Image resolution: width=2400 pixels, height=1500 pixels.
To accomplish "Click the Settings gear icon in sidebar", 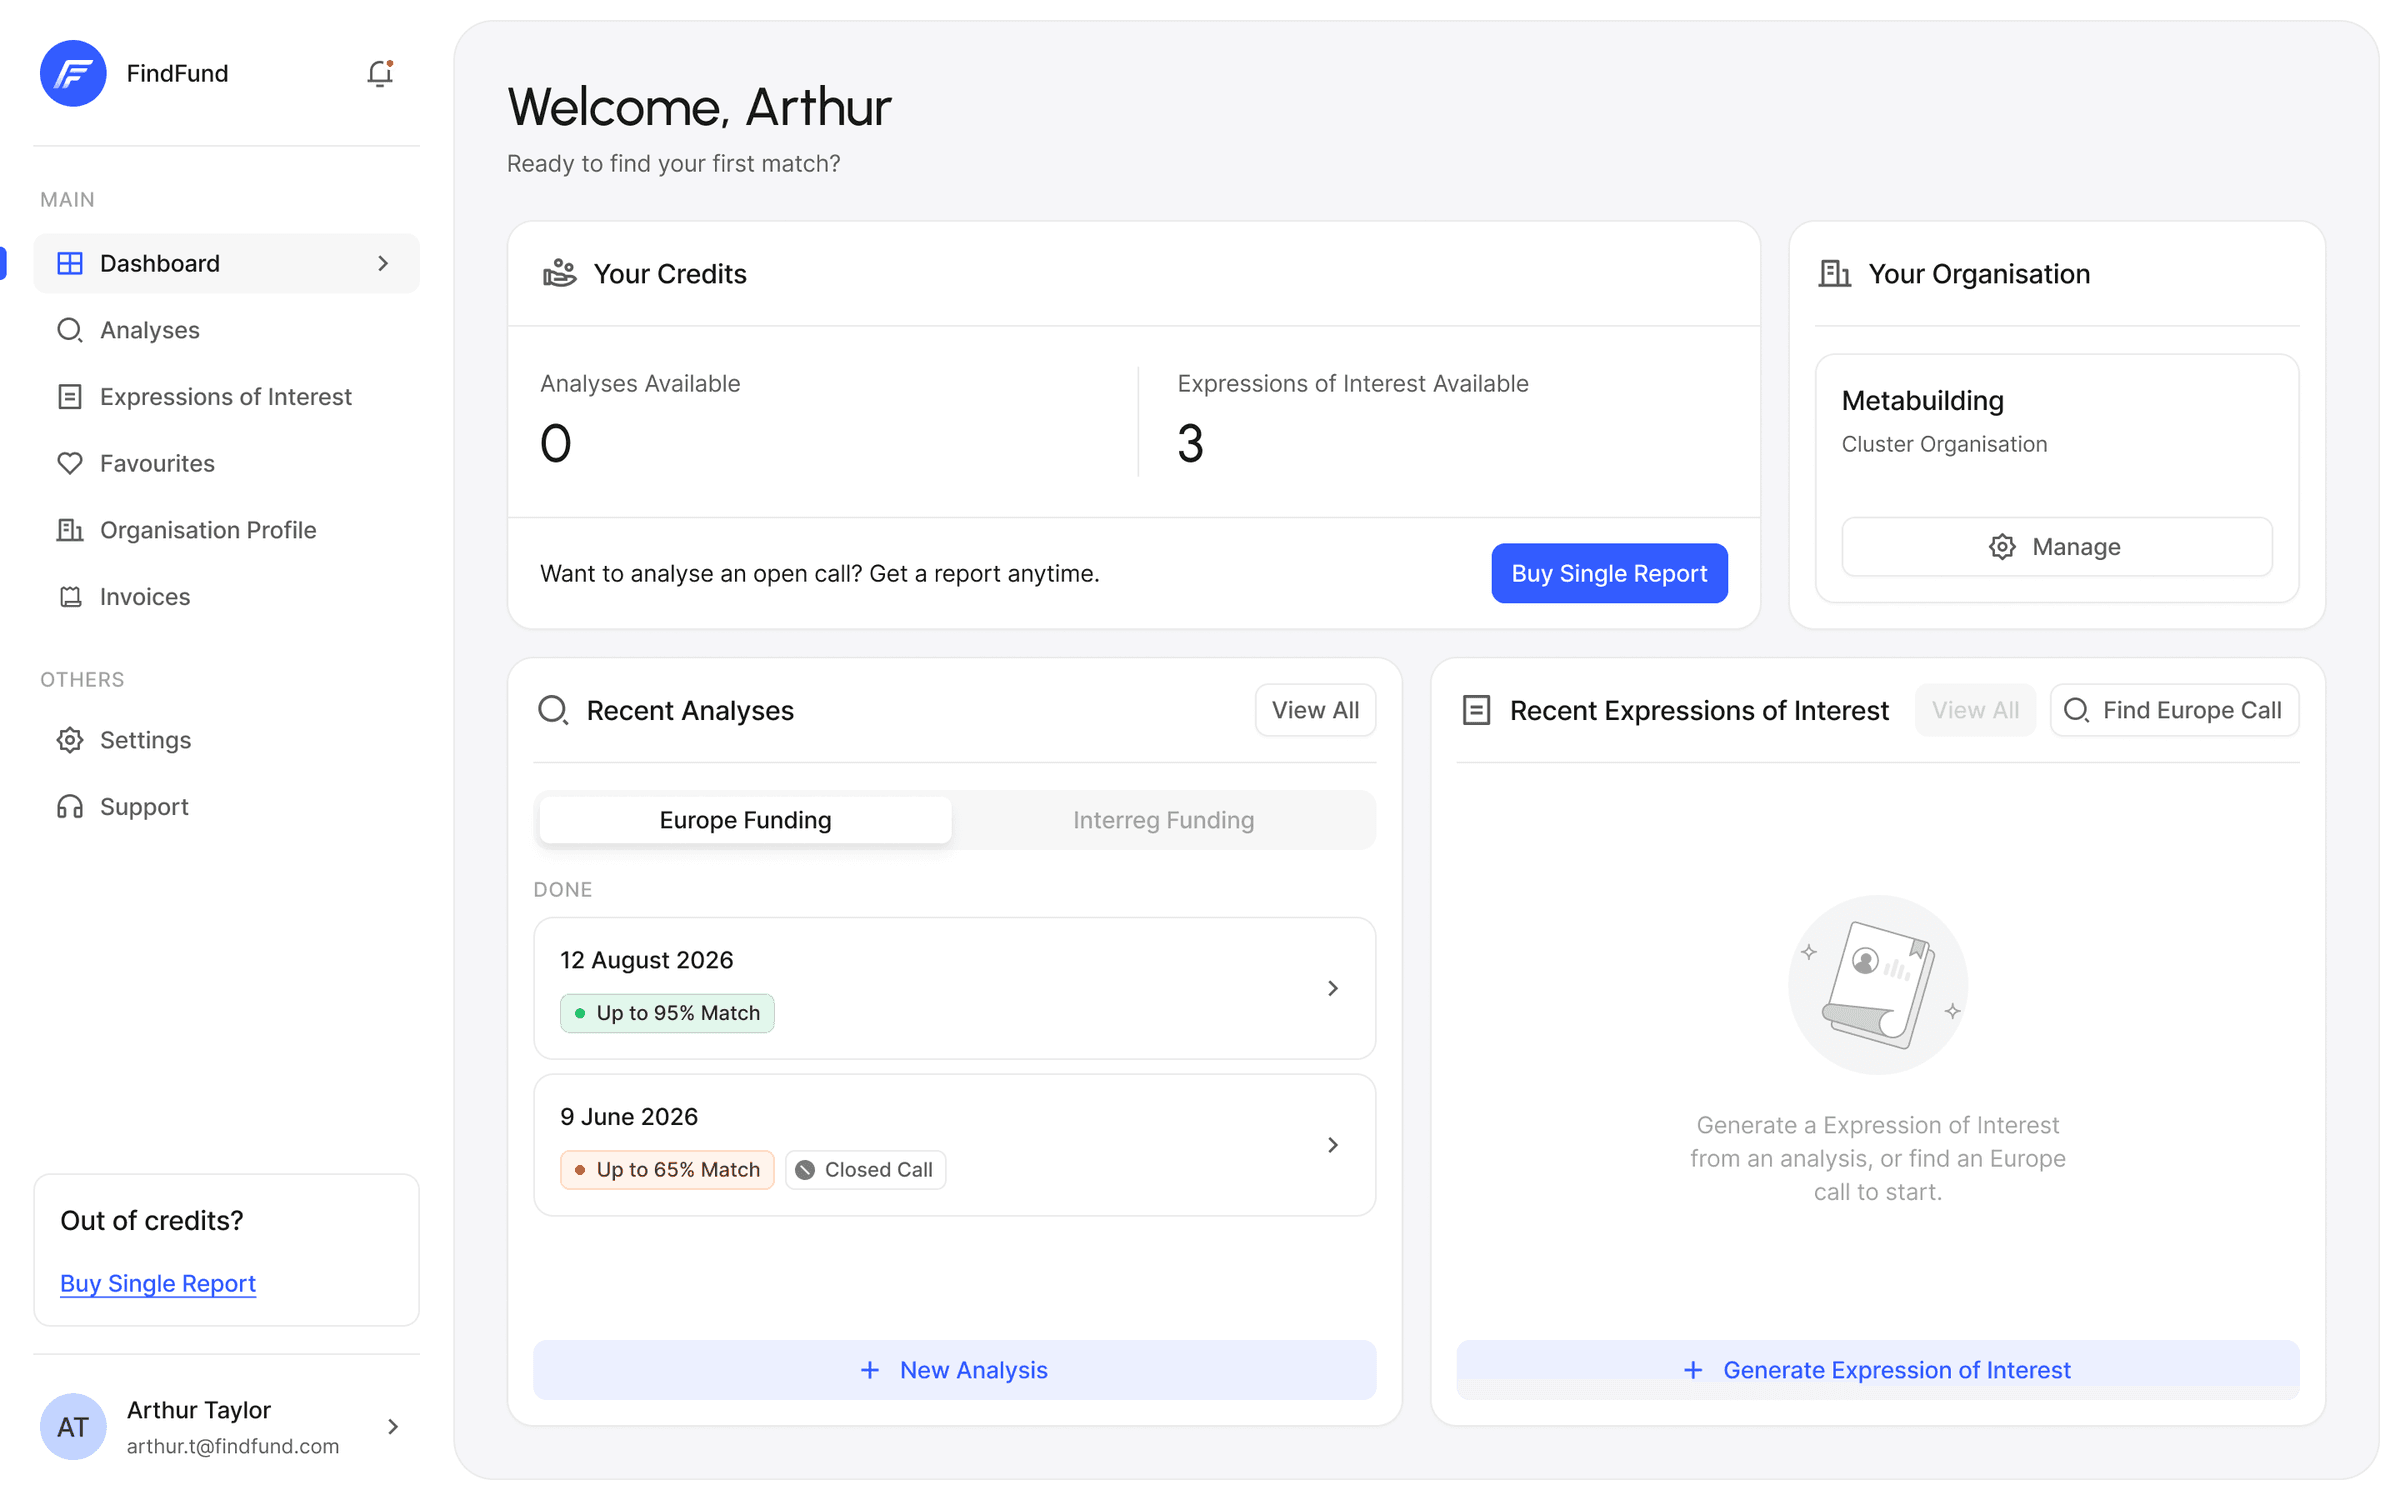I will (70, 740).
